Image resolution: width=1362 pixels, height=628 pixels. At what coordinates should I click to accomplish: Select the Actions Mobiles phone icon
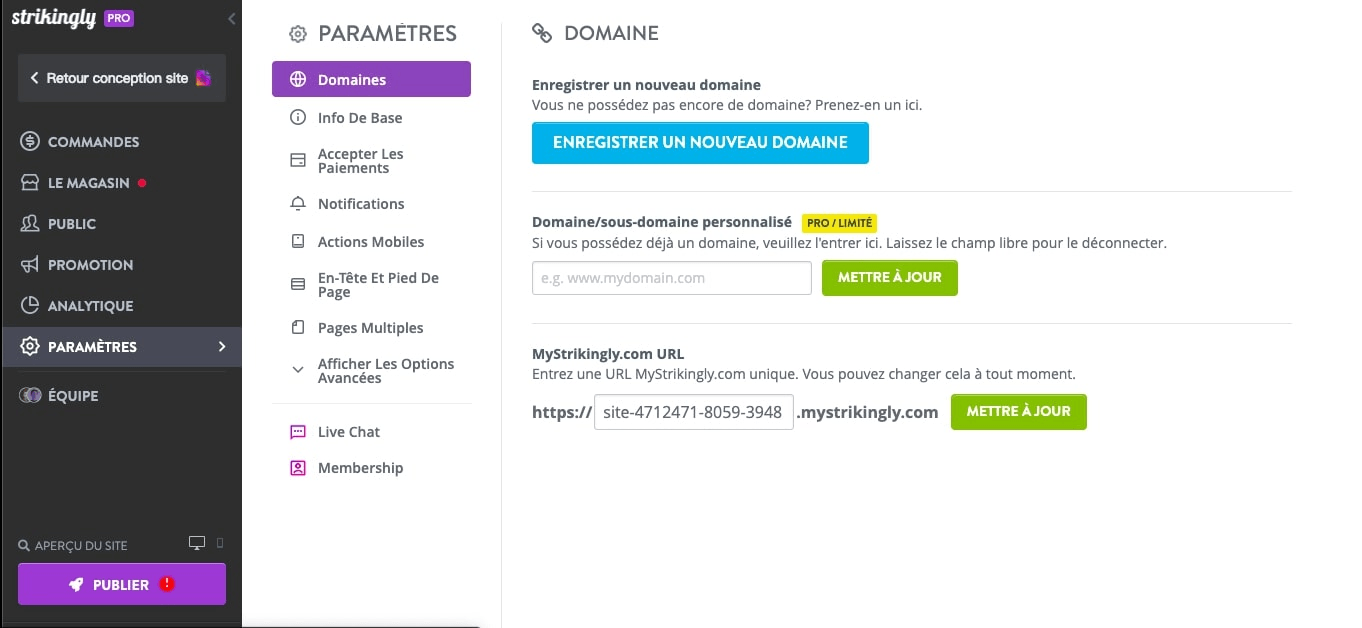click(297, 241)
